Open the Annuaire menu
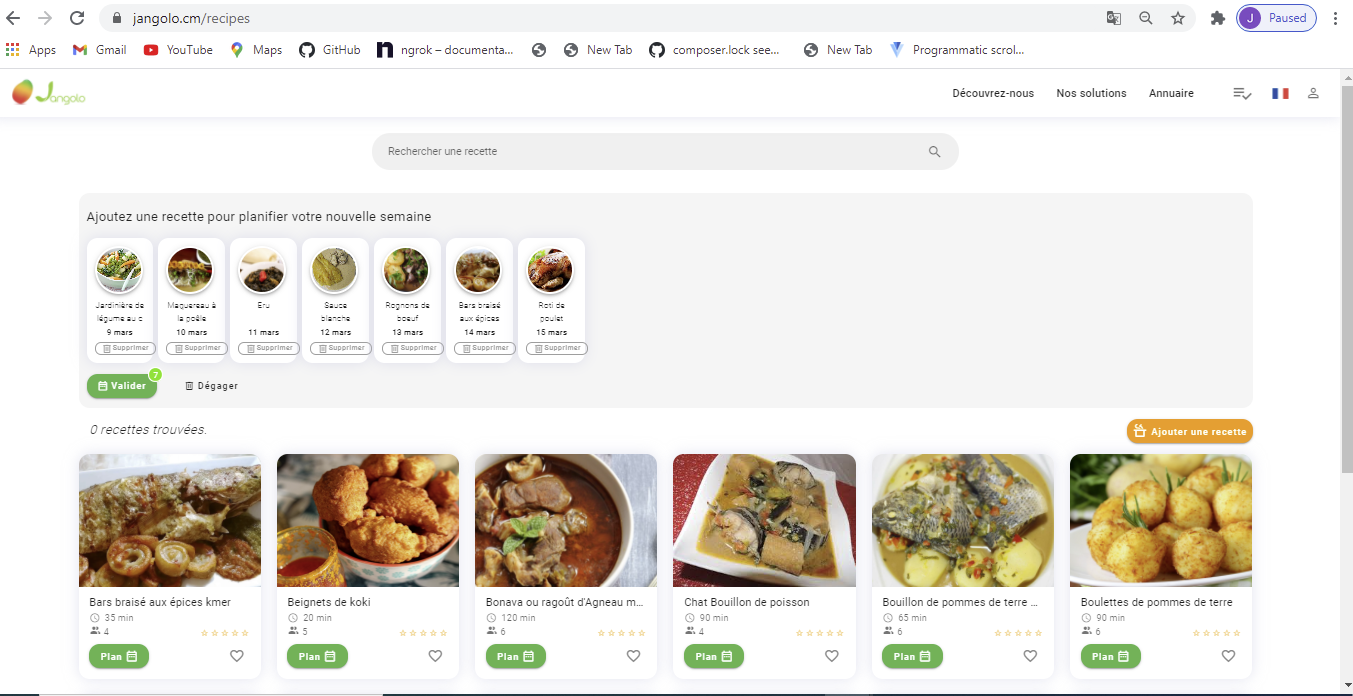The width and height of the screenshot is (1353, 696). (1171, 93)
